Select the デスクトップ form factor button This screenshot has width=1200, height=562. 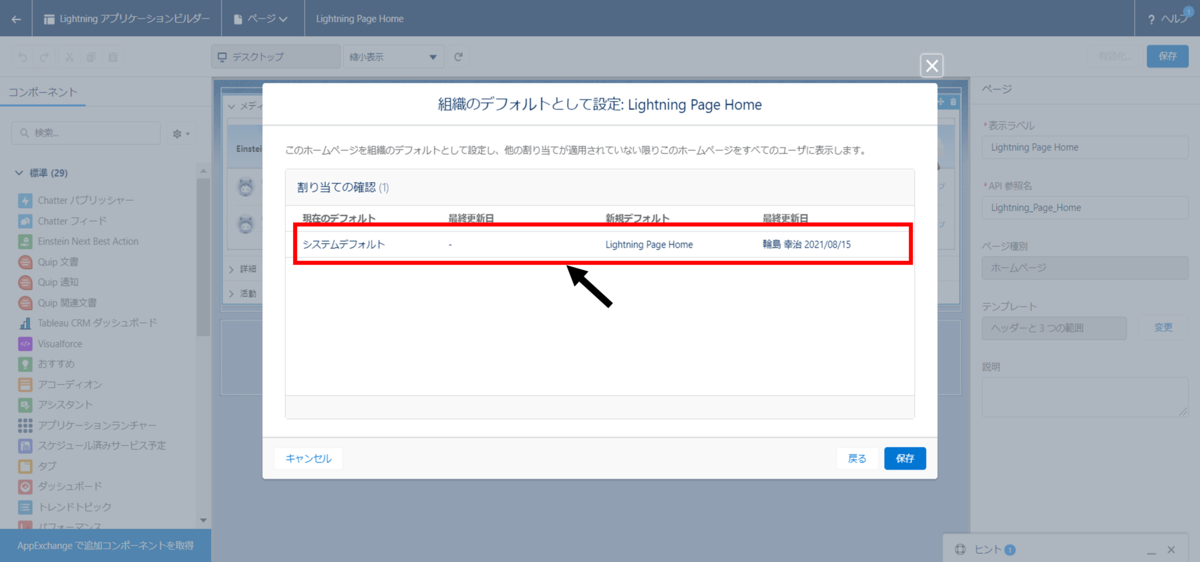[276, 57]
